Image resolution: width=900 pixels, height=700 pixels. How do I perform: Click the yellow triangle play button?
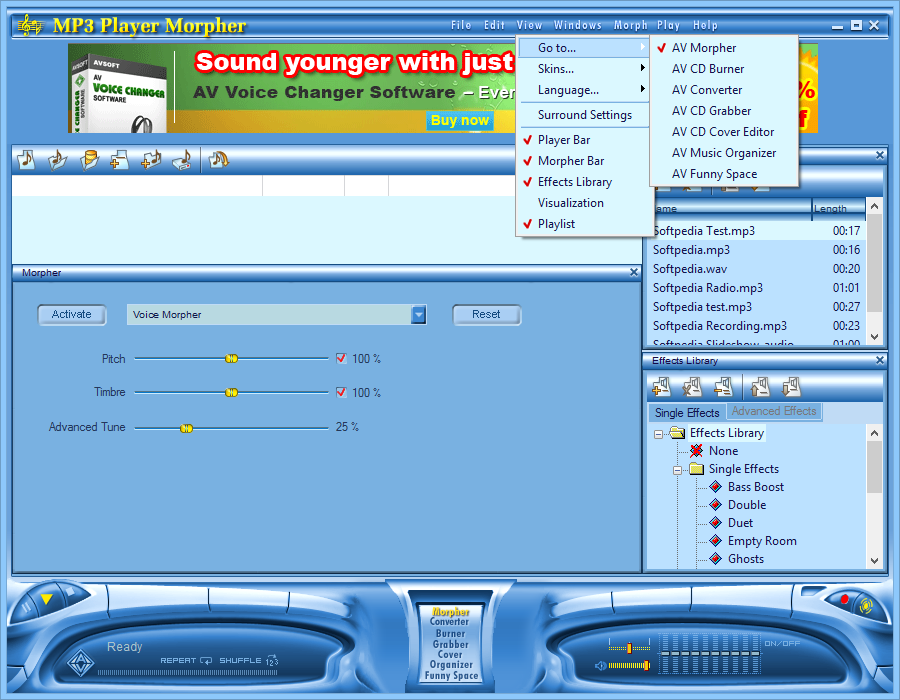click(46, 599)
